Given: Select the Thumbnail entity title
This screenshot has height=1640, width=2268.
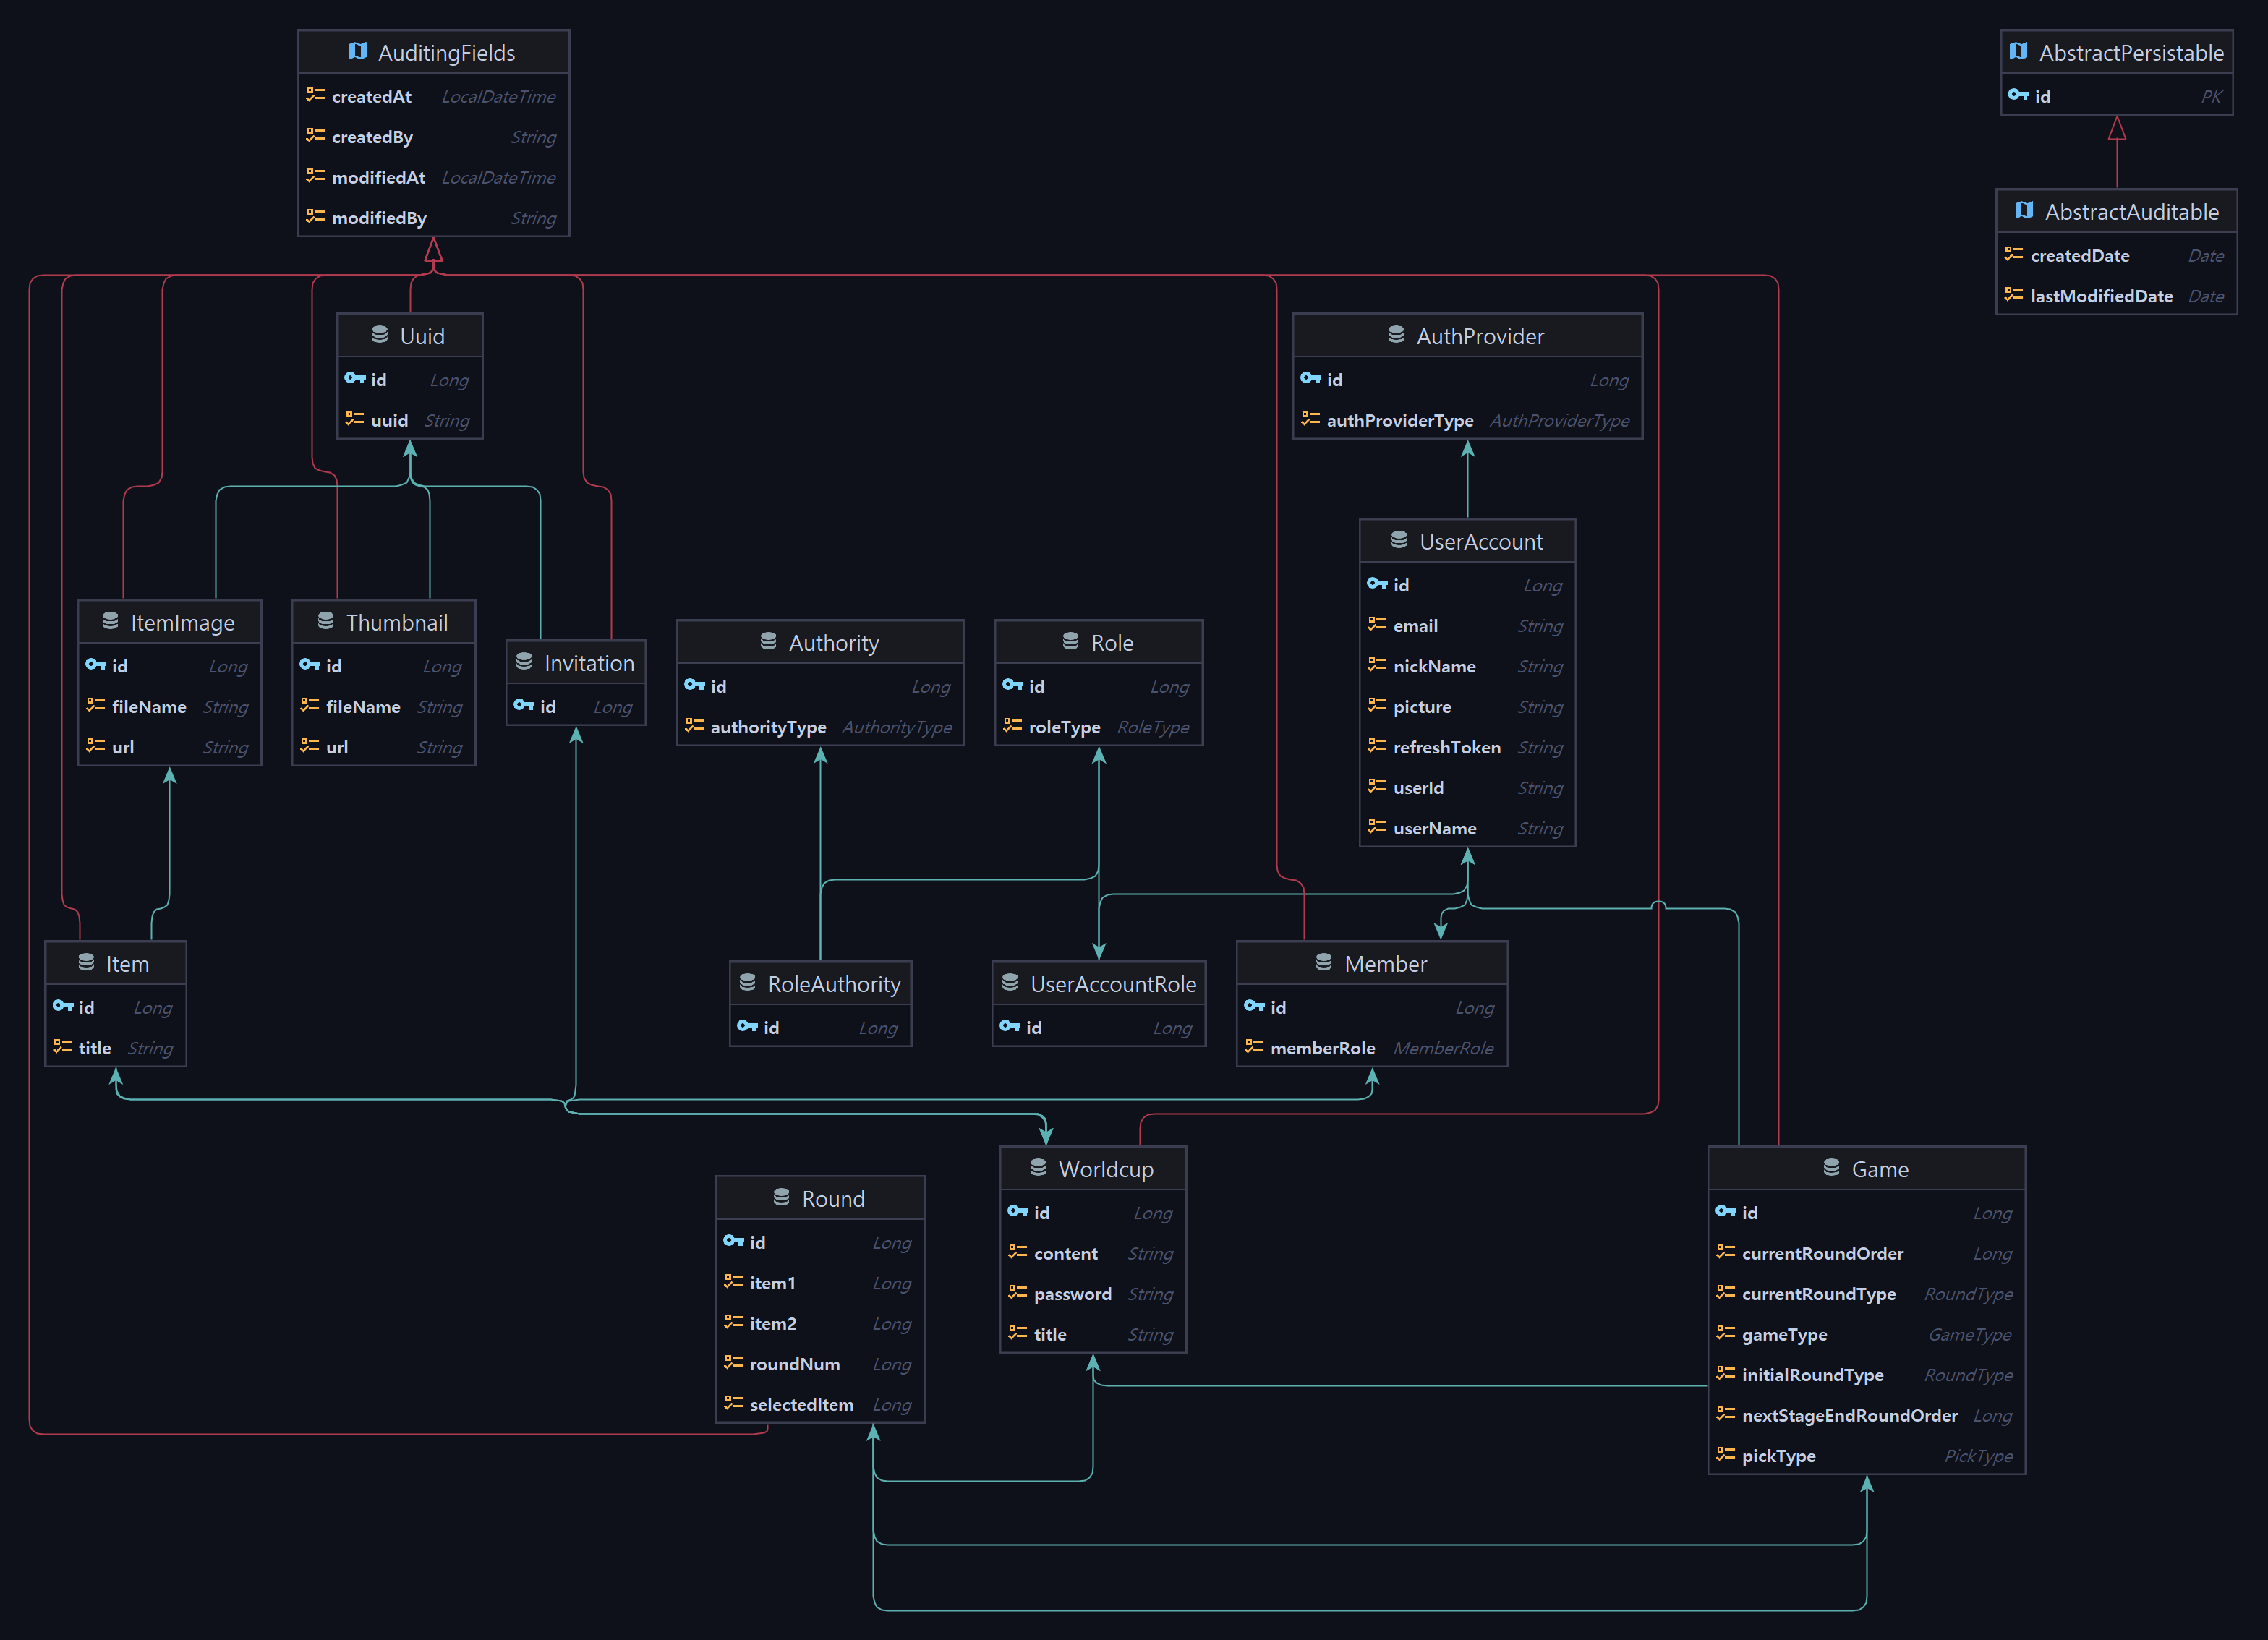Looking at the screenshot, I should pyautogui.click(x=396, y=622).
